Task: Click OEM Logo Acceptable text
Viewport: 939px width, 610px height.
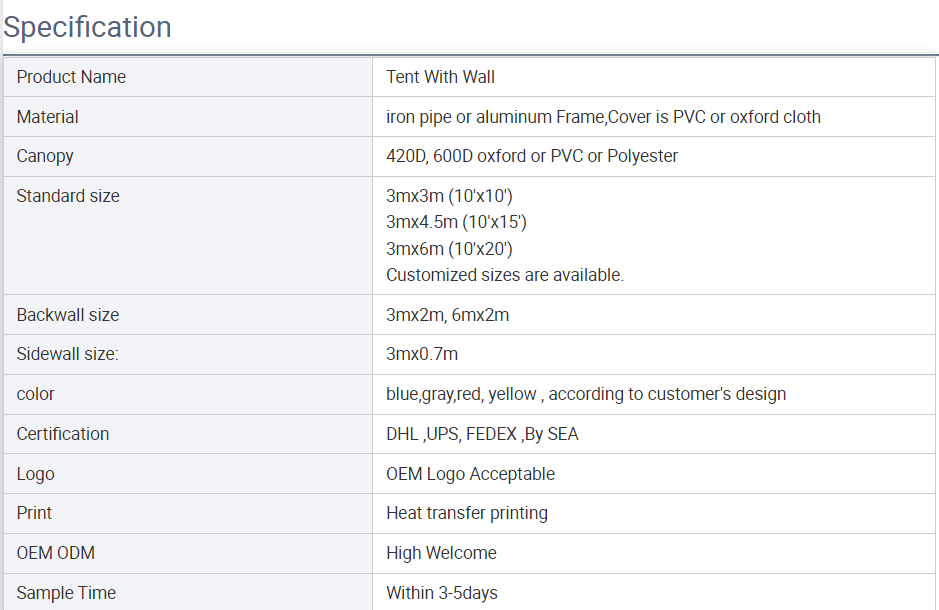Action: (470, 474)
